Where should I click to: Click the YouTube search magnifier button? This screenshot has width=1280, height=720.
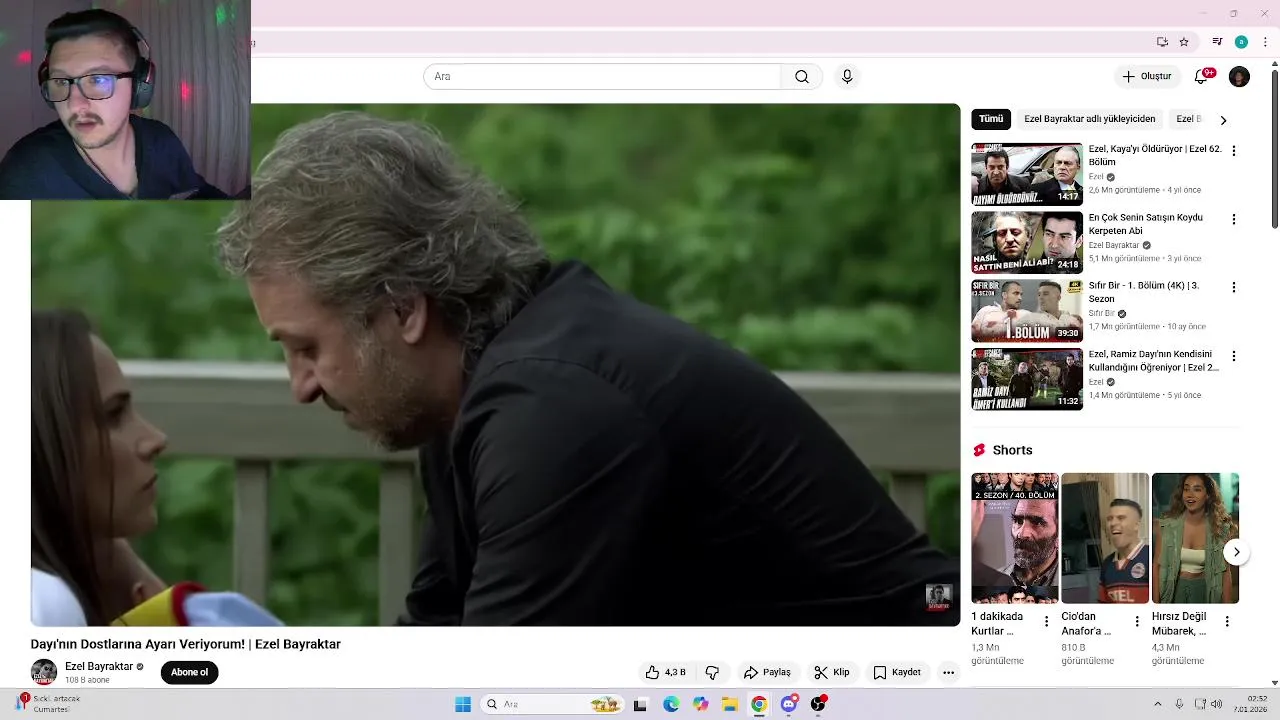(x=801, y=77)
